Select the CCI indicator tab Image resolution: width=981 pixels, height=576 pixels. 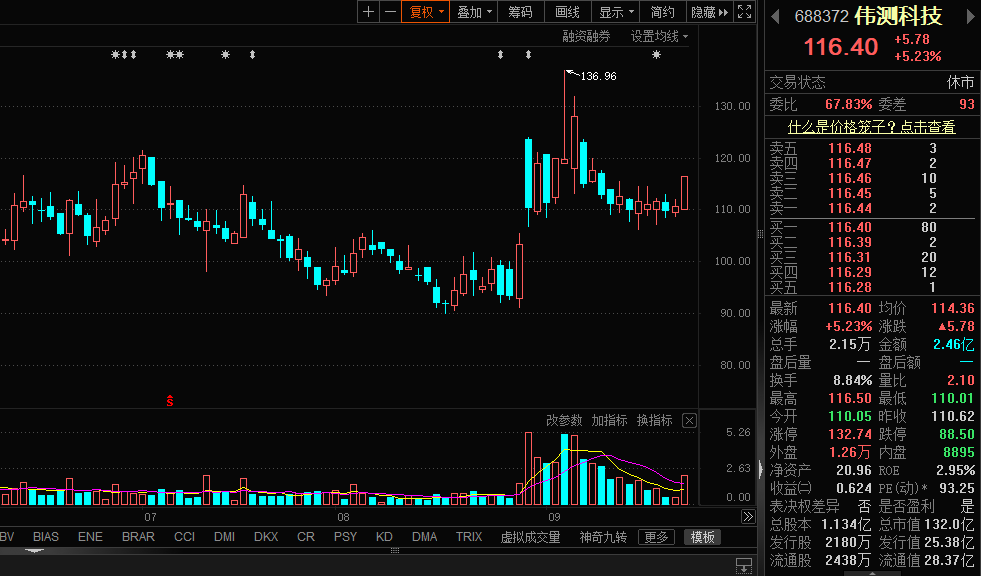pos(185,537)
